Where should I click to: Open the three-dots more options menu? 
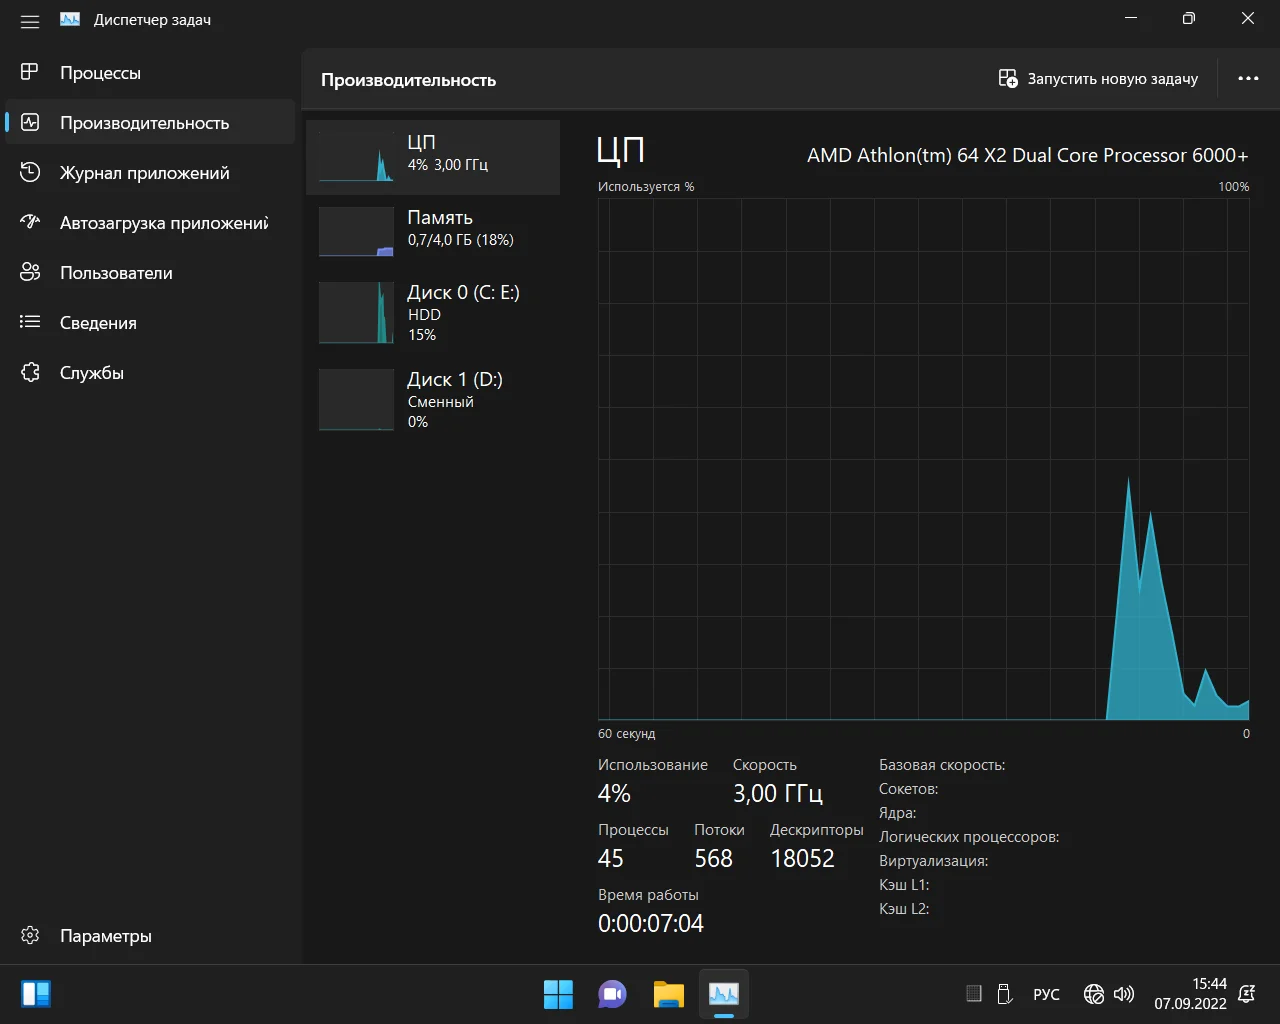coord(1248,79)
